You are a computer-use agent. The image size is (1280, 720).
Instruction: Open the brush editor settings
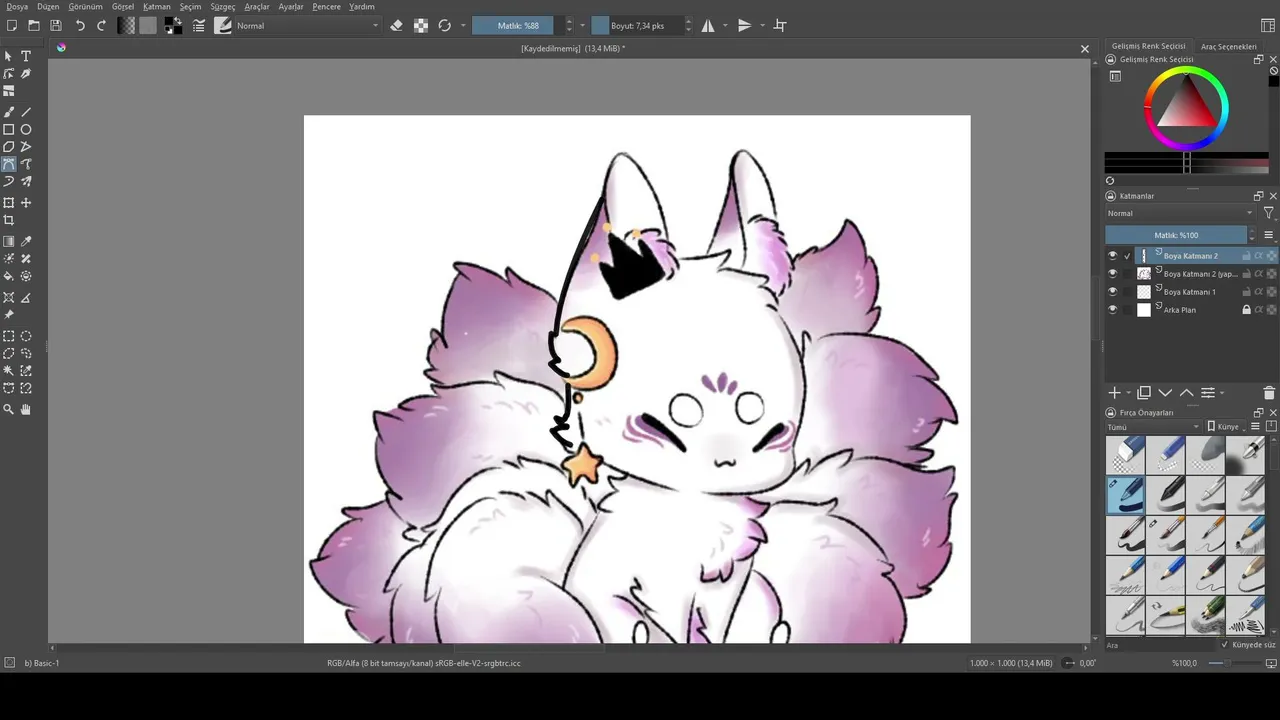point(199,26)
